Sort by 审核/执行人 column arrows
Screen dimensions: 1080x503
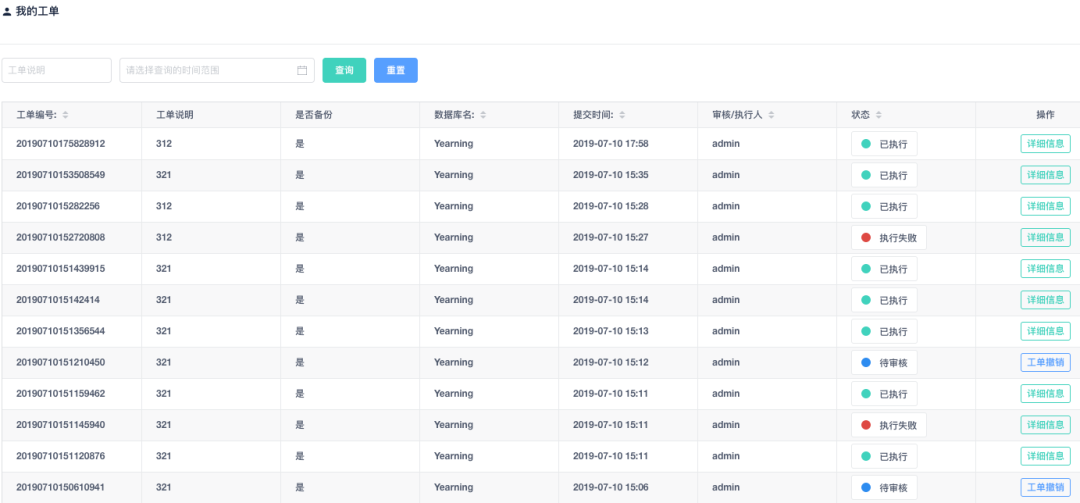pyautogui.click(x=771, y=115)
